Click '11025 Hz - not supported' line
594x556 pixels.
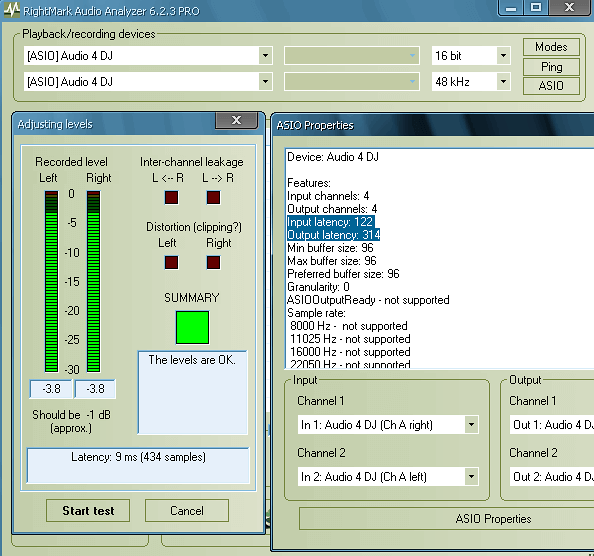(x=350, y=339)
